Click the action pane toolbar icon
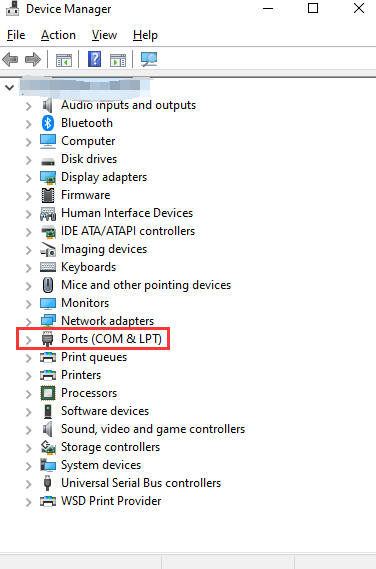Viewport: 376px width, 569px height. [x=118, y=60]
